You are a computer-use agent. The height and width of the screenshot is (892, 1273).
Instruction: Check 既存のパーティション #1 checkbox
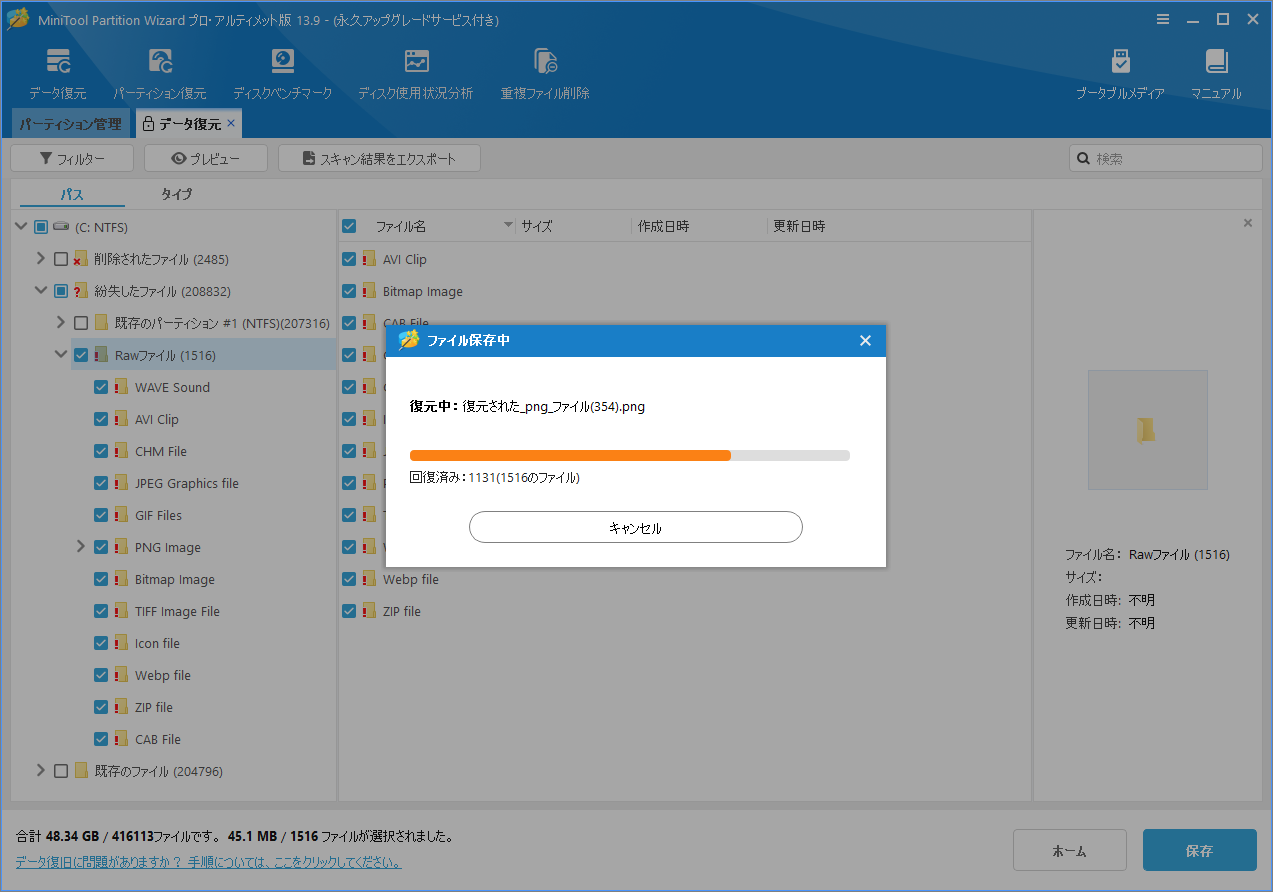click(x=81, y=323)
